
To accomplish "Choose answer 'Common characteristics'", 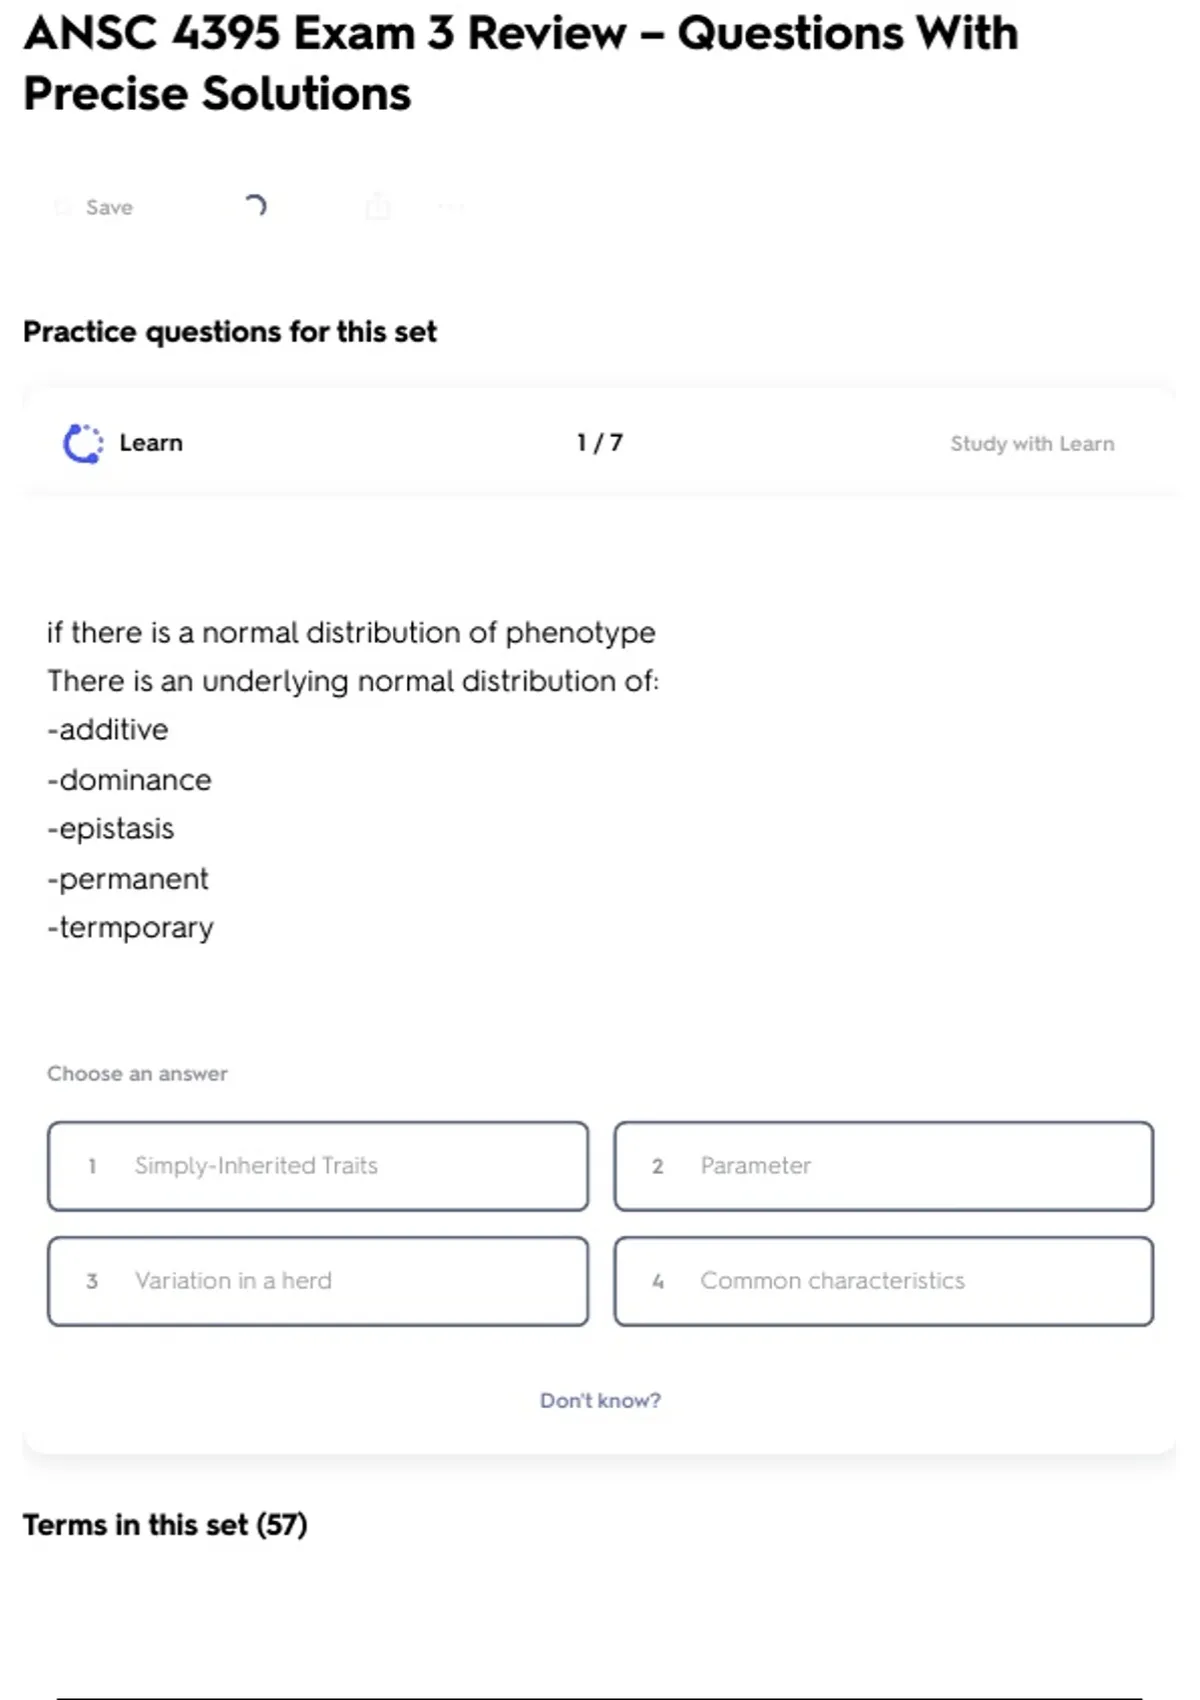I will [x=884, y=1281].
